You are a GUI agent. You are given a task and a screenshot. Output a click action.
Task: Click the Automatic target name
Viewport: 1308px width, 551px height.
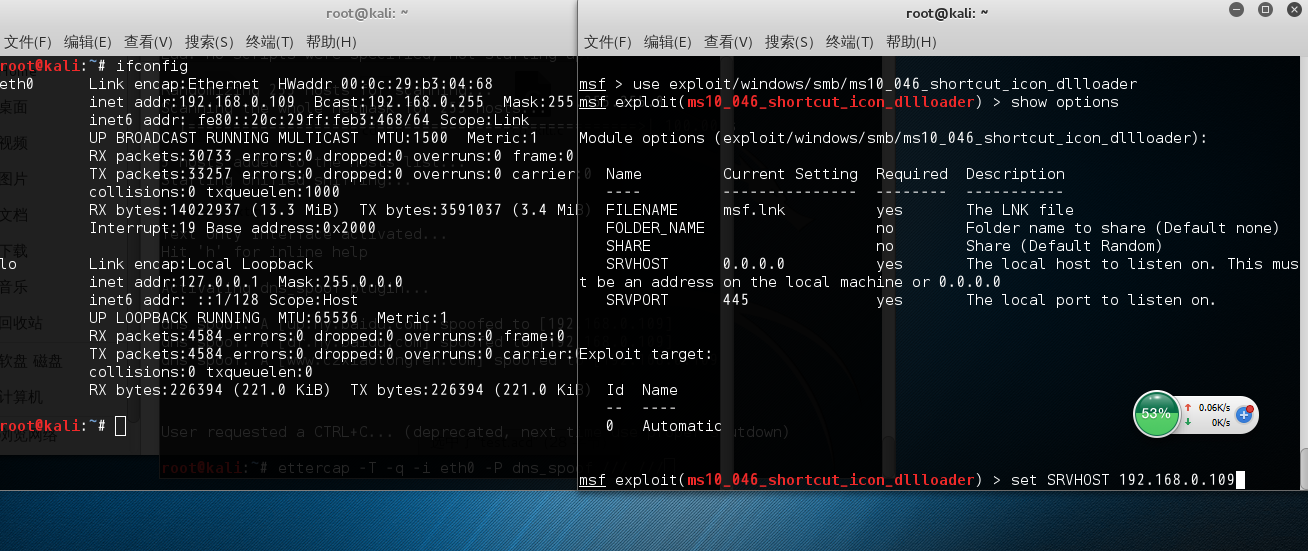[x=682, y=426]
